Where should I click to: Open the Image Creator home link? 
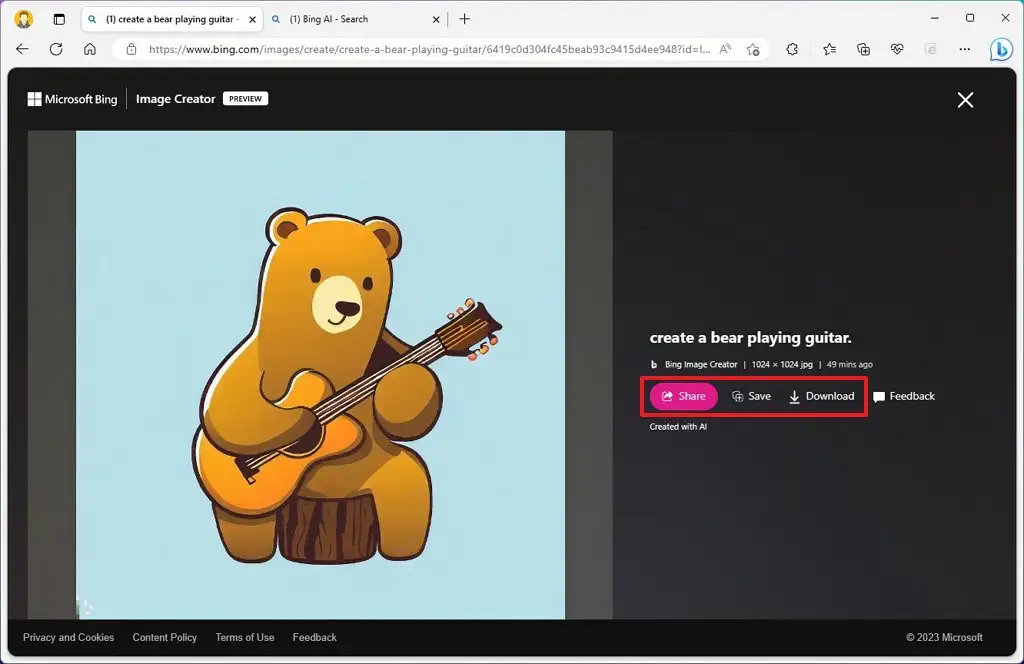(x=175, y=99)
